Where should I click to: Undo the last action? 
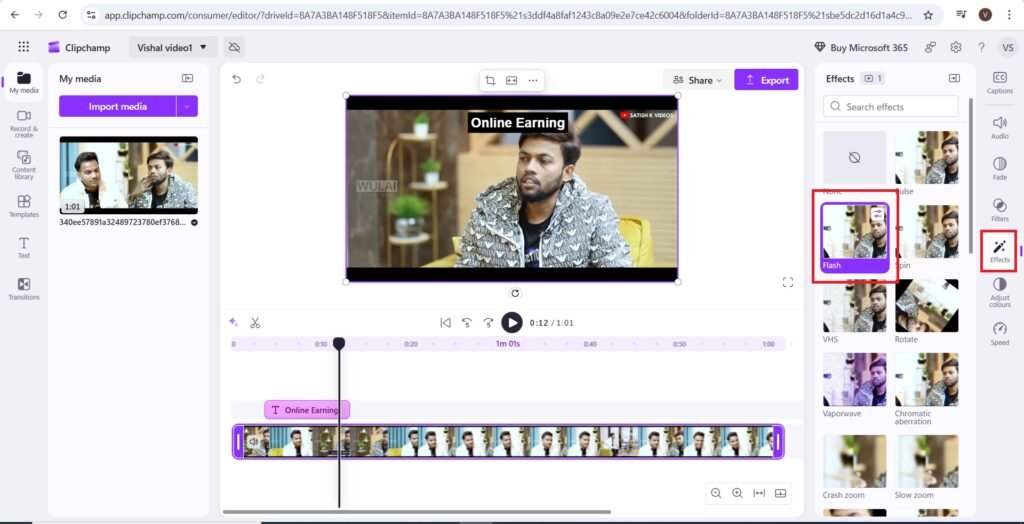point(236,79)
